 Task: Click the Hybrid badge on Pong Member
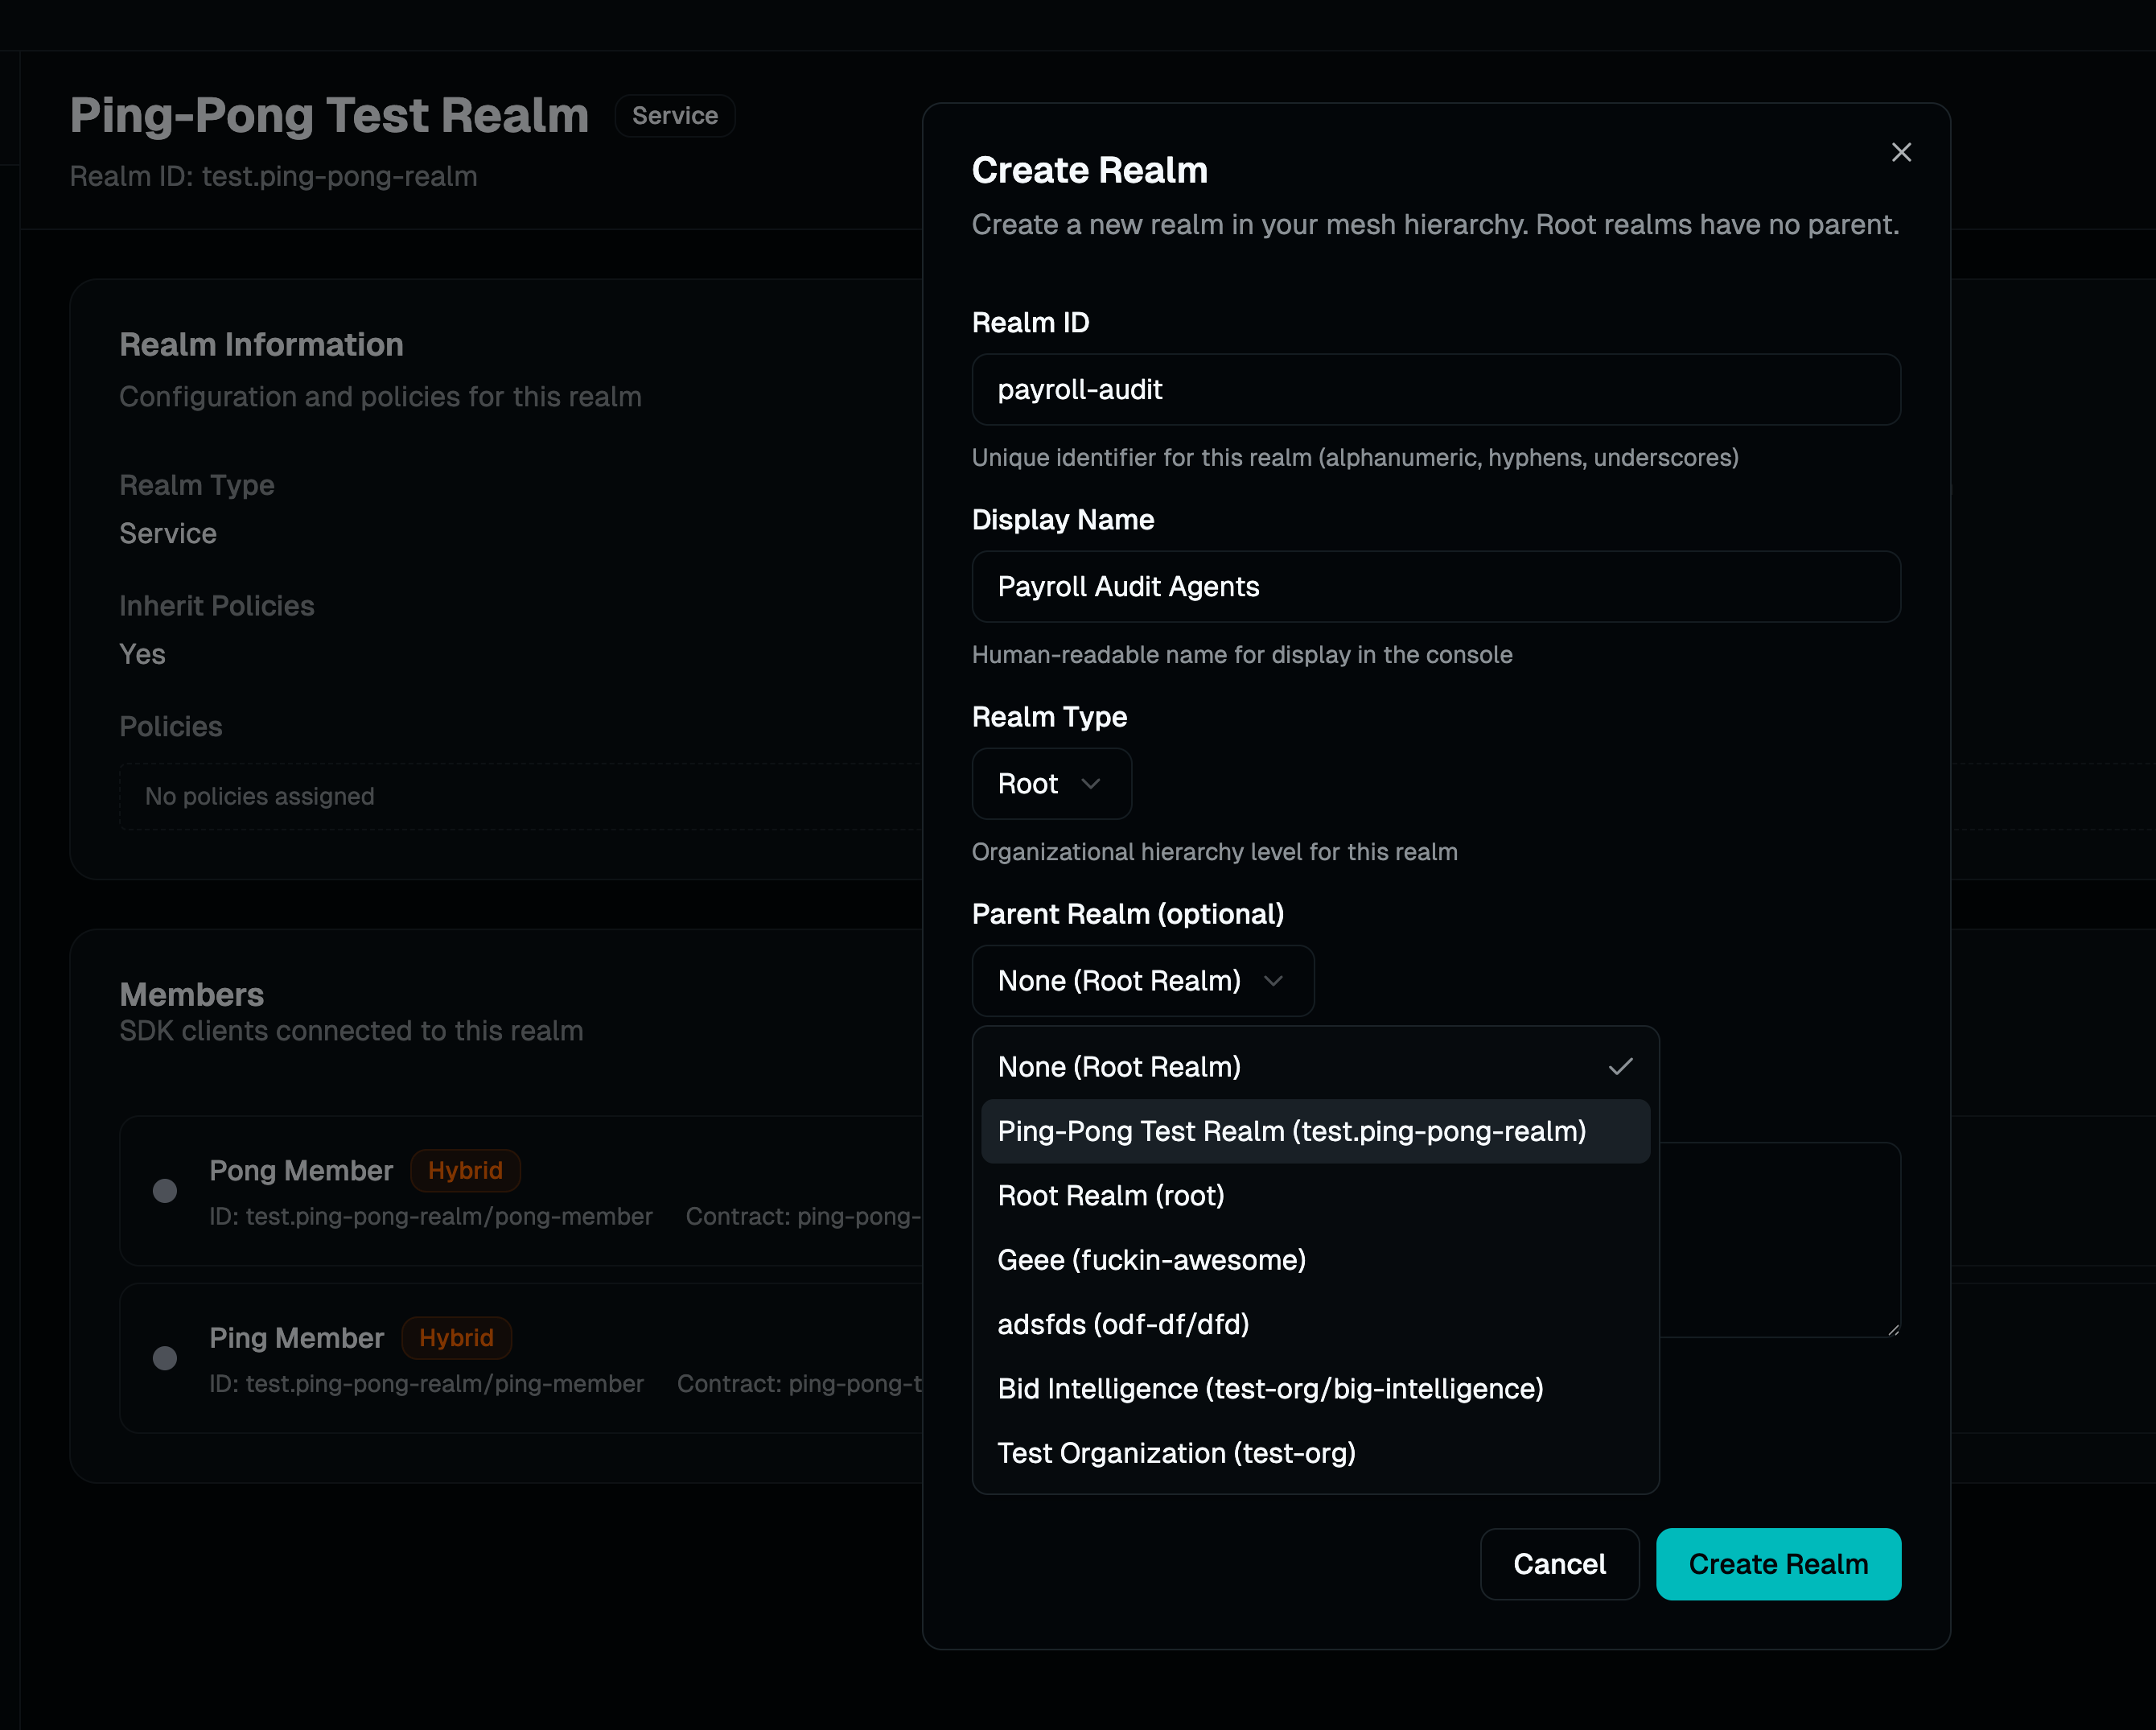pyautogui.click(x=465, y=1170)
